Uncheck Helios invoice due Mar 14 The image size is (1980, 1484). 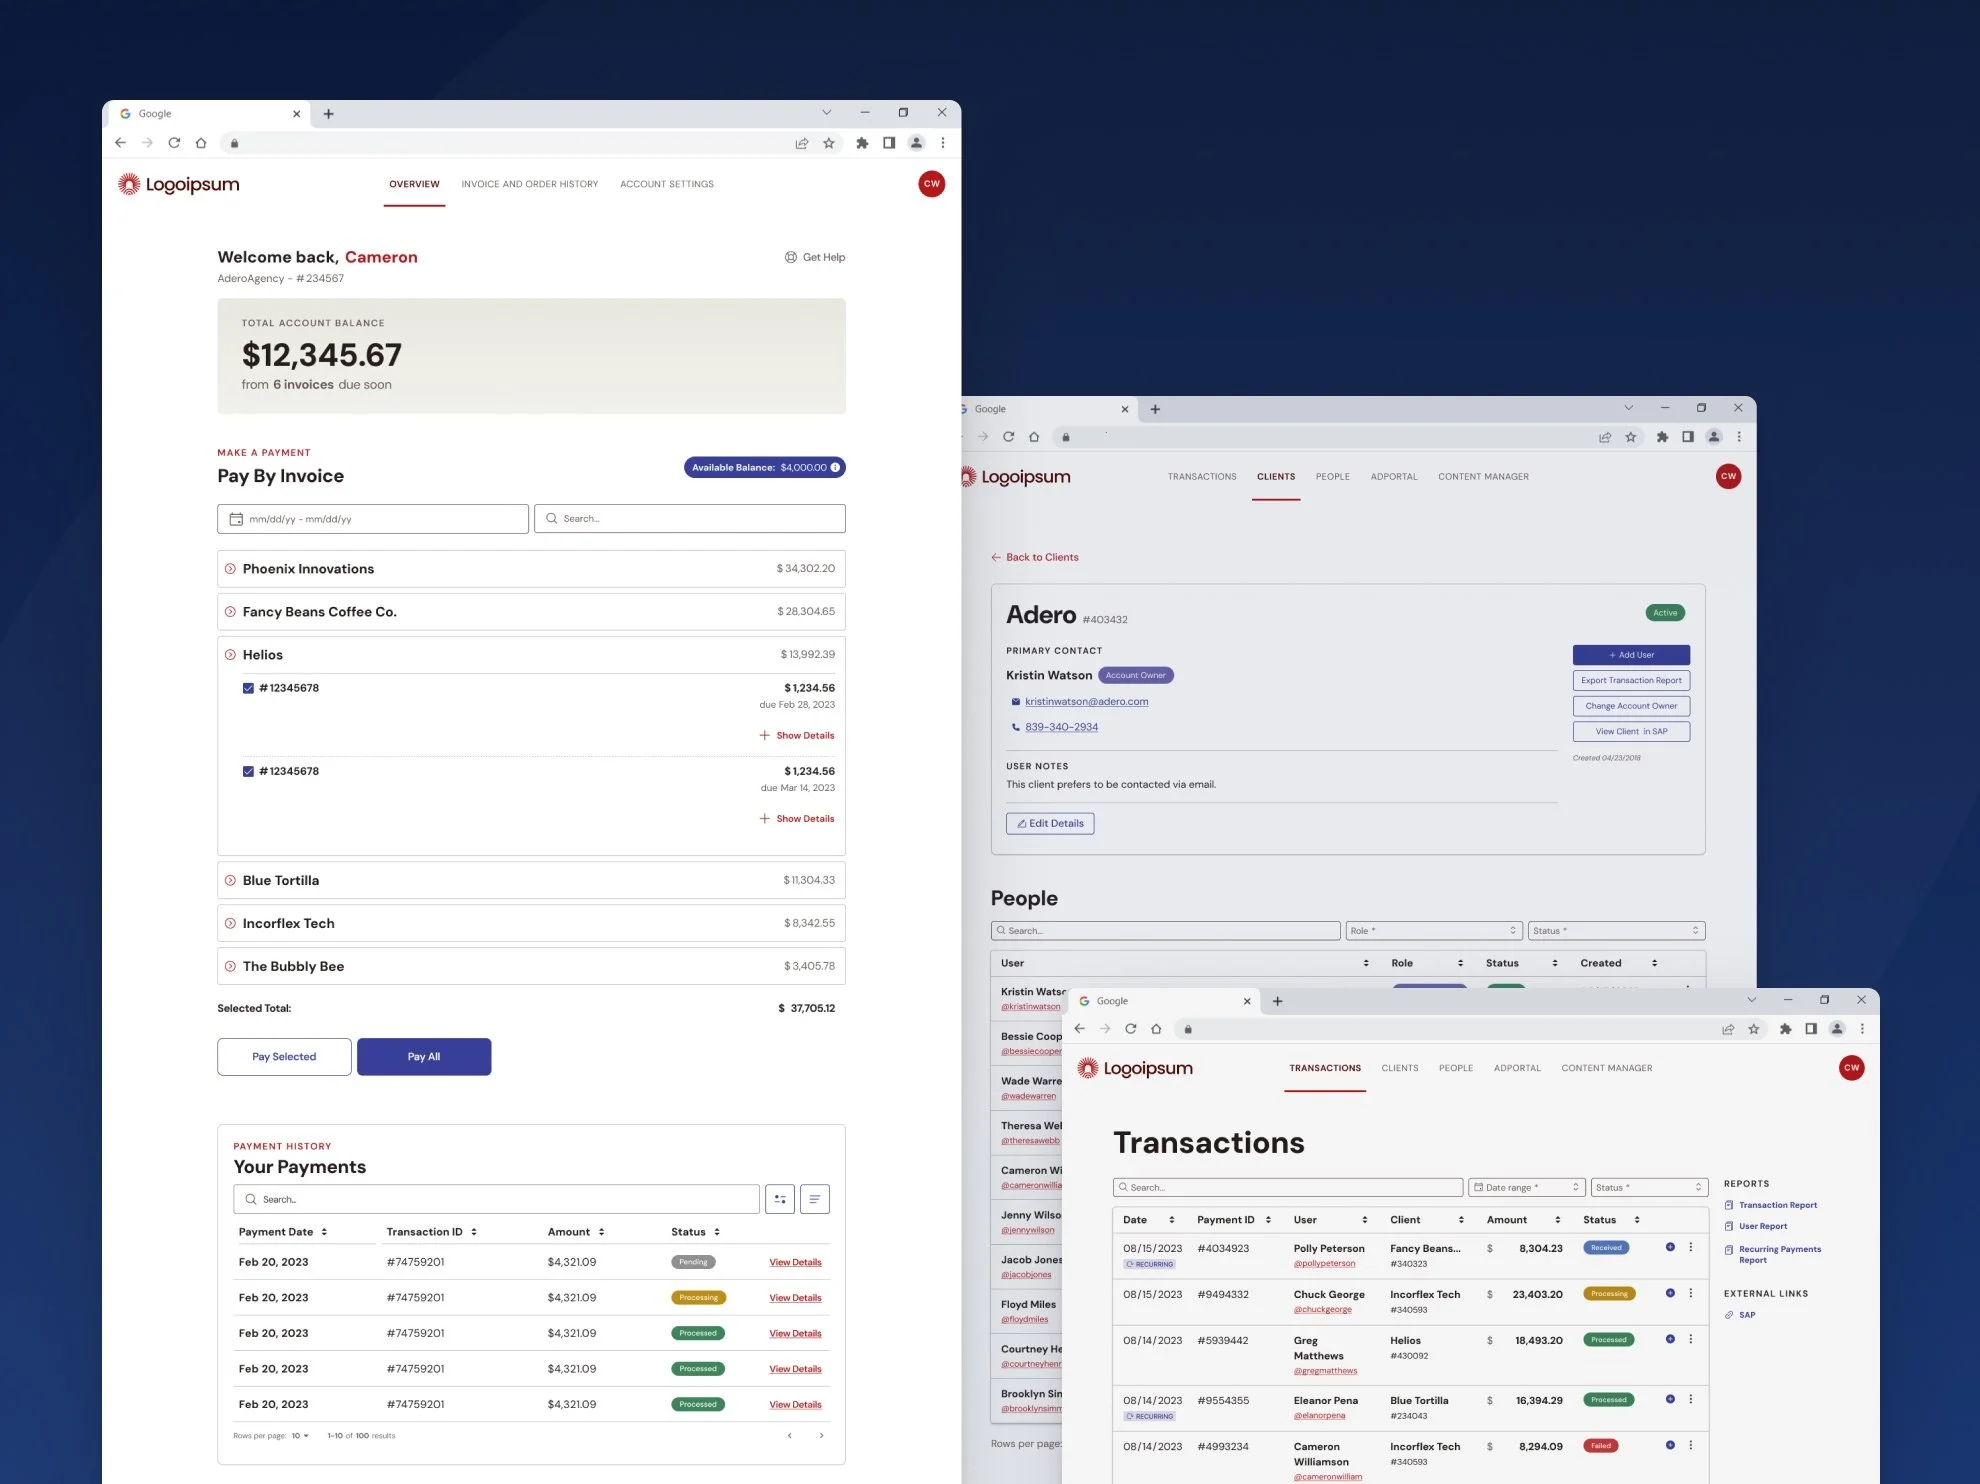click(248, 771)
